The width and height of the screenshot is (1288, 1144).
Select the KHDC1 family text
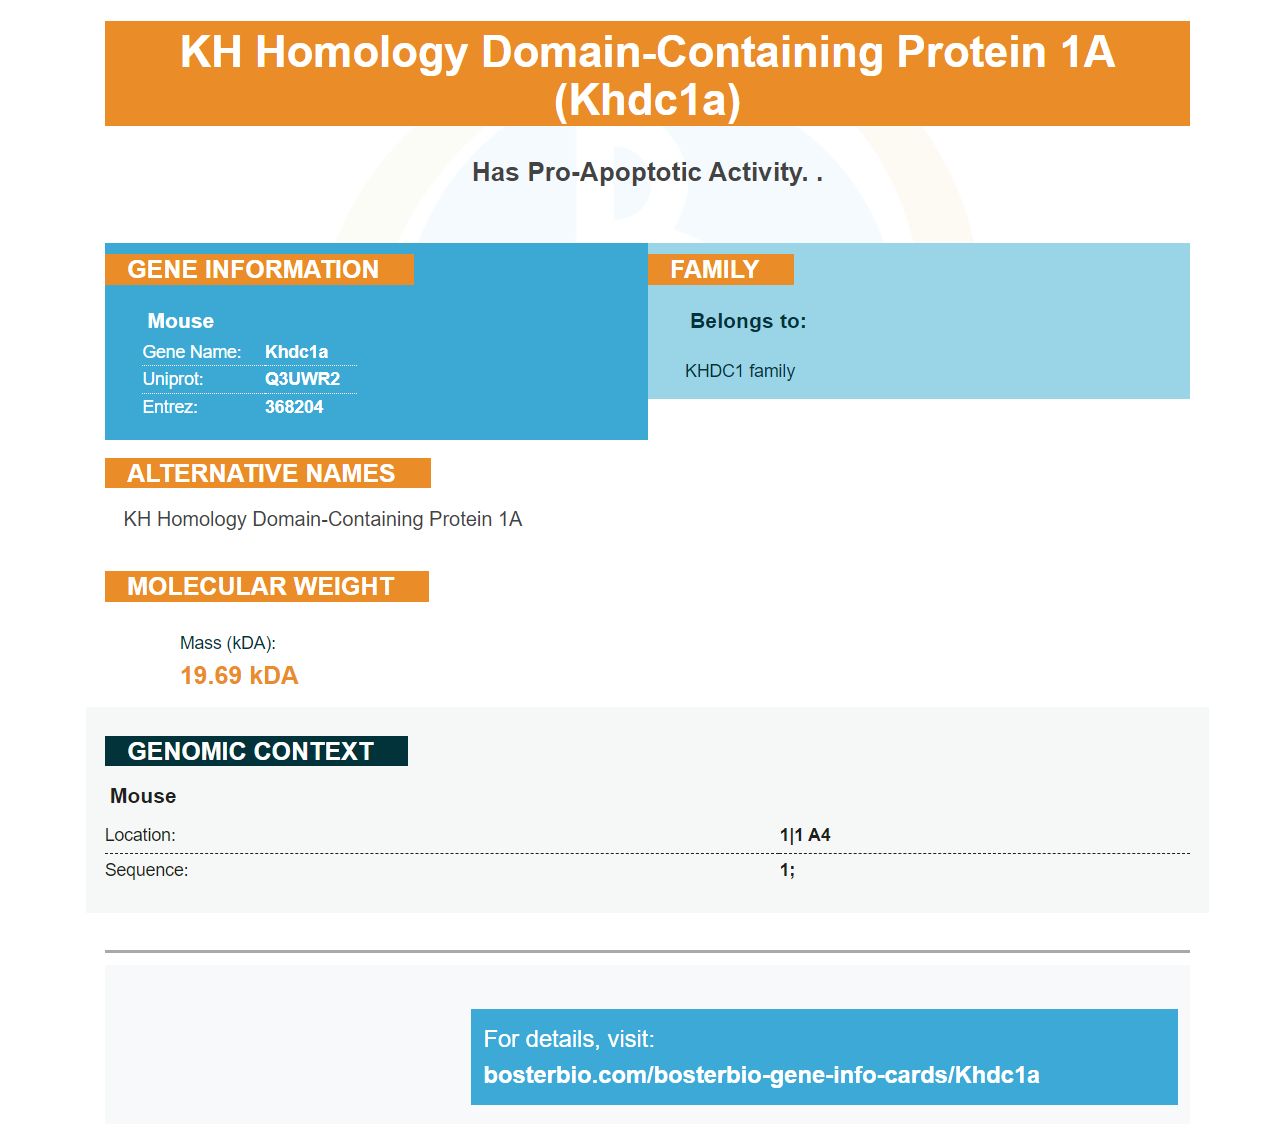tap(740, 371)
